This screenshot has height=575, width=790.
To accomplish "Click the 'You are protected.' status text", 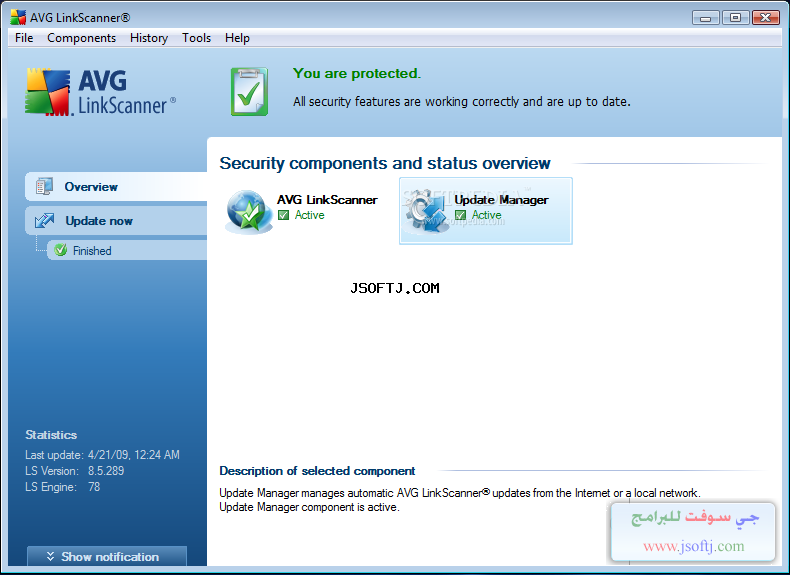I will coord(357,74).
